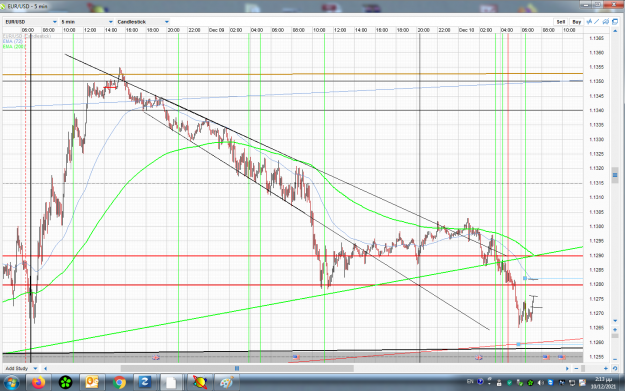625x391 pixels.
Task: Open the Windows Start menu
Action: click(x=11, y=383)
